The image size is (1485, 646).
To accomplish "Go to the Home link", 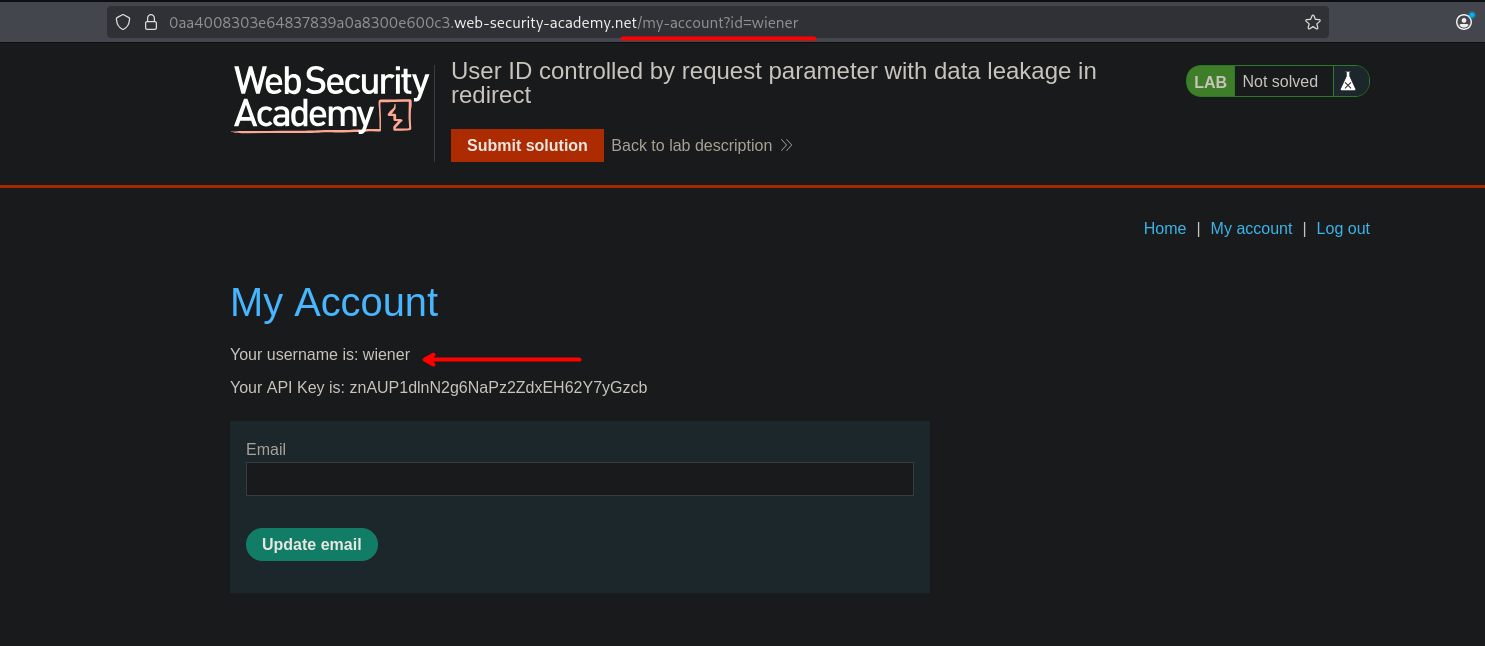I will tap(1164, 229).
